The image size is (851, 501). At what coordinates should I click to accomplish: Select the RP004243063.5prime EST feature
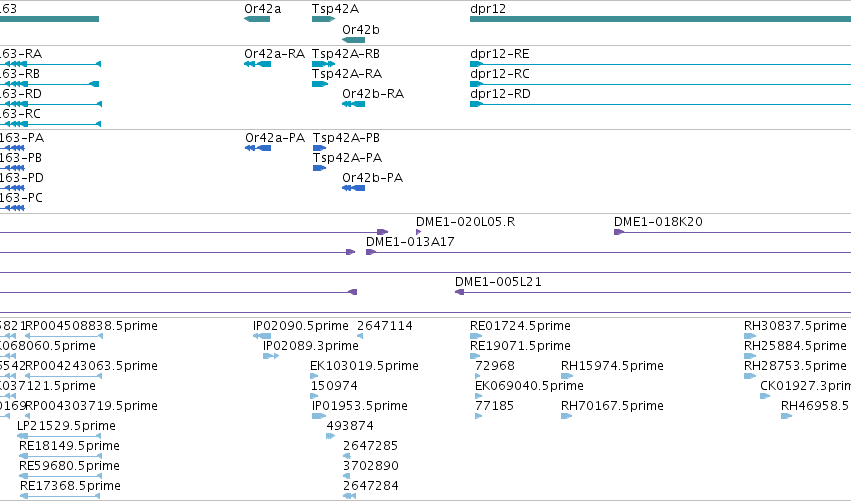pyautogui.click(x=64, y=376)
